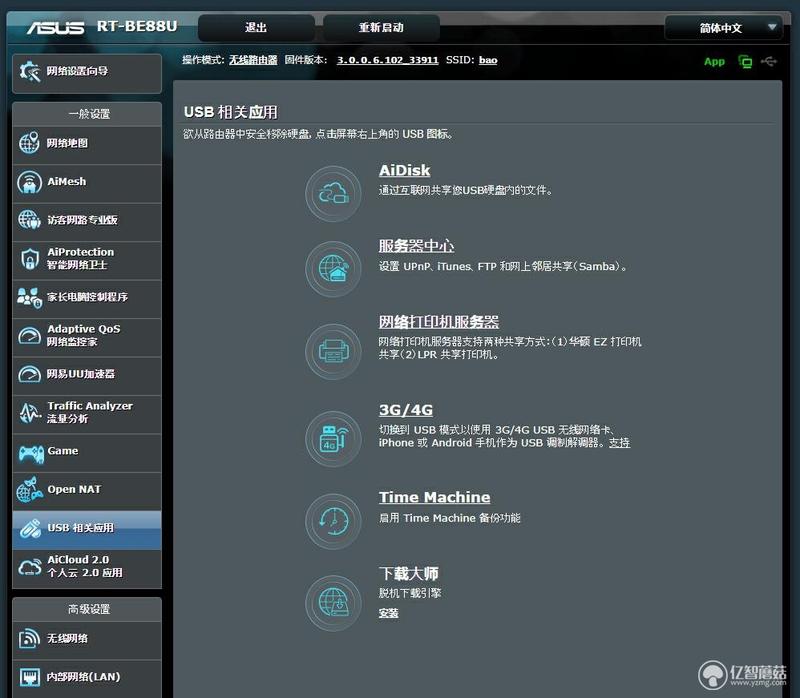Select the network map globe icon
Screen dimensions: 800x698
point(29,143)
